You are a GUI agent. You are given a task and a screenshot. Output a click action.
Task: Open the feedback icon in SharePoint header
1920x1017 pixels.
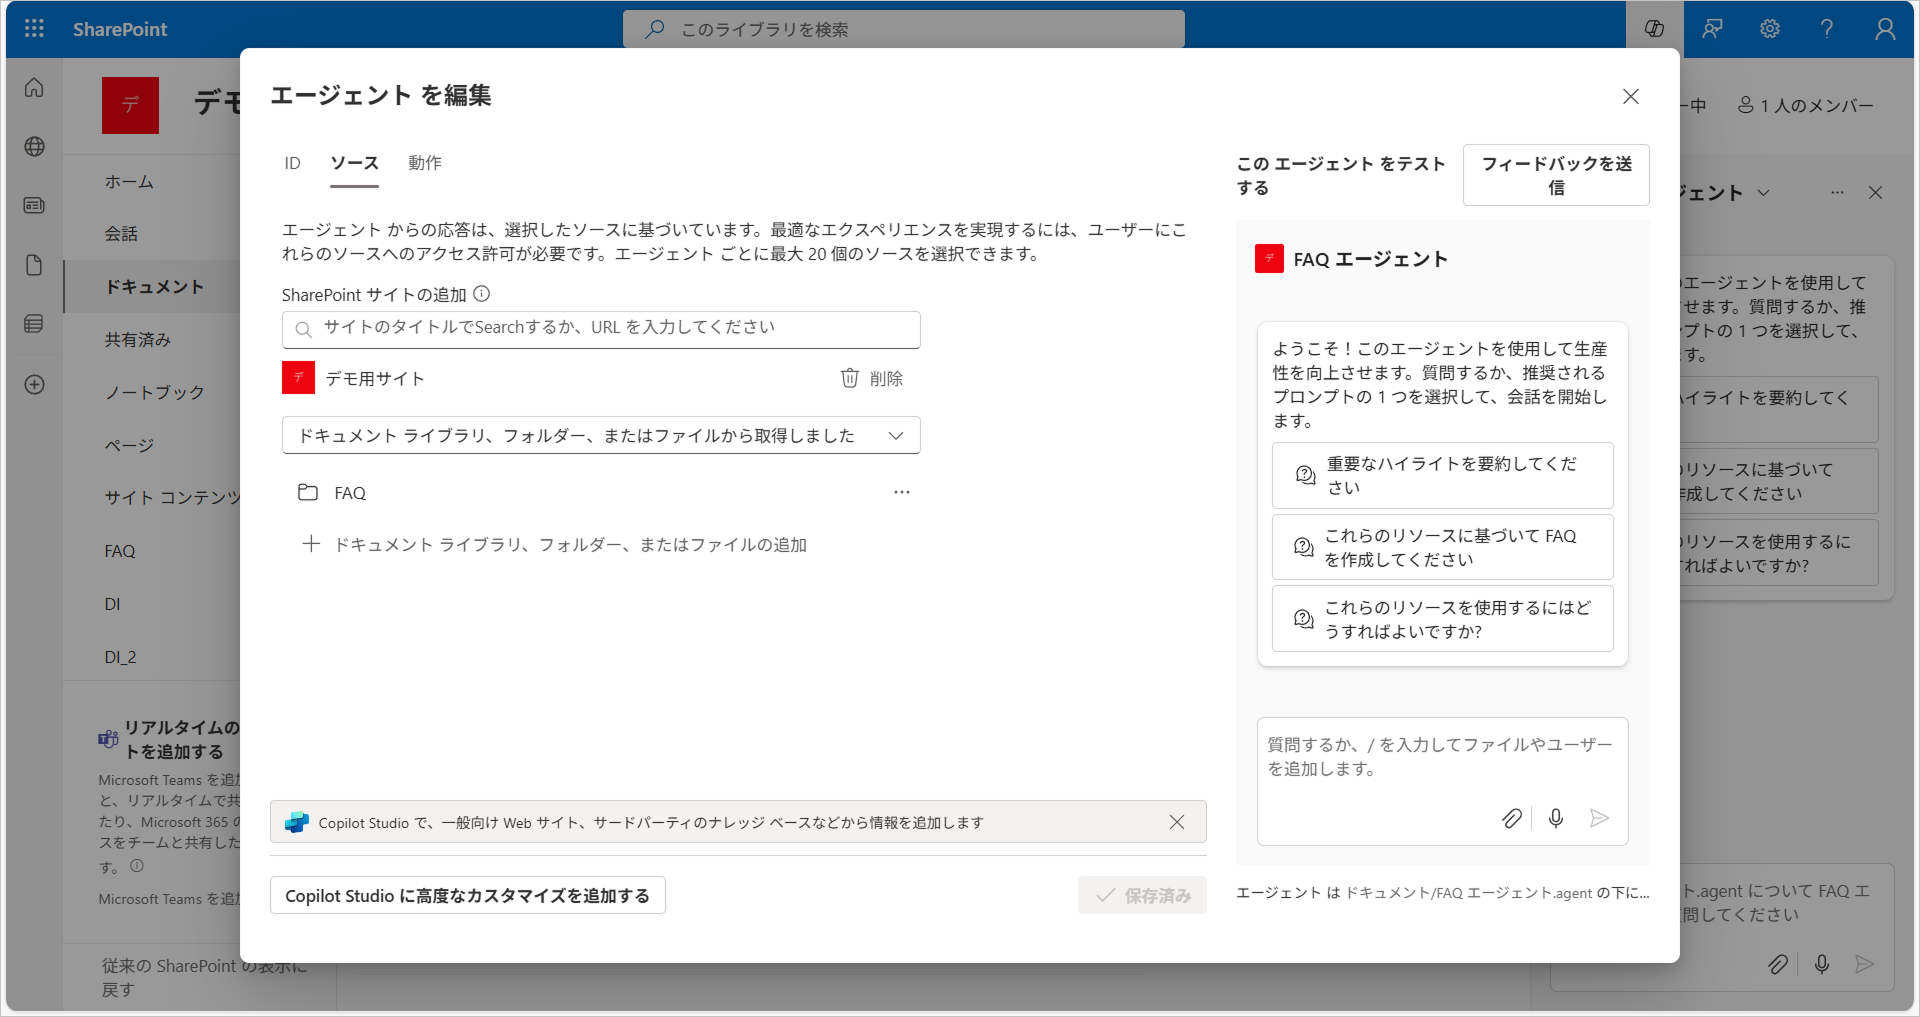tap(1712, 29)
